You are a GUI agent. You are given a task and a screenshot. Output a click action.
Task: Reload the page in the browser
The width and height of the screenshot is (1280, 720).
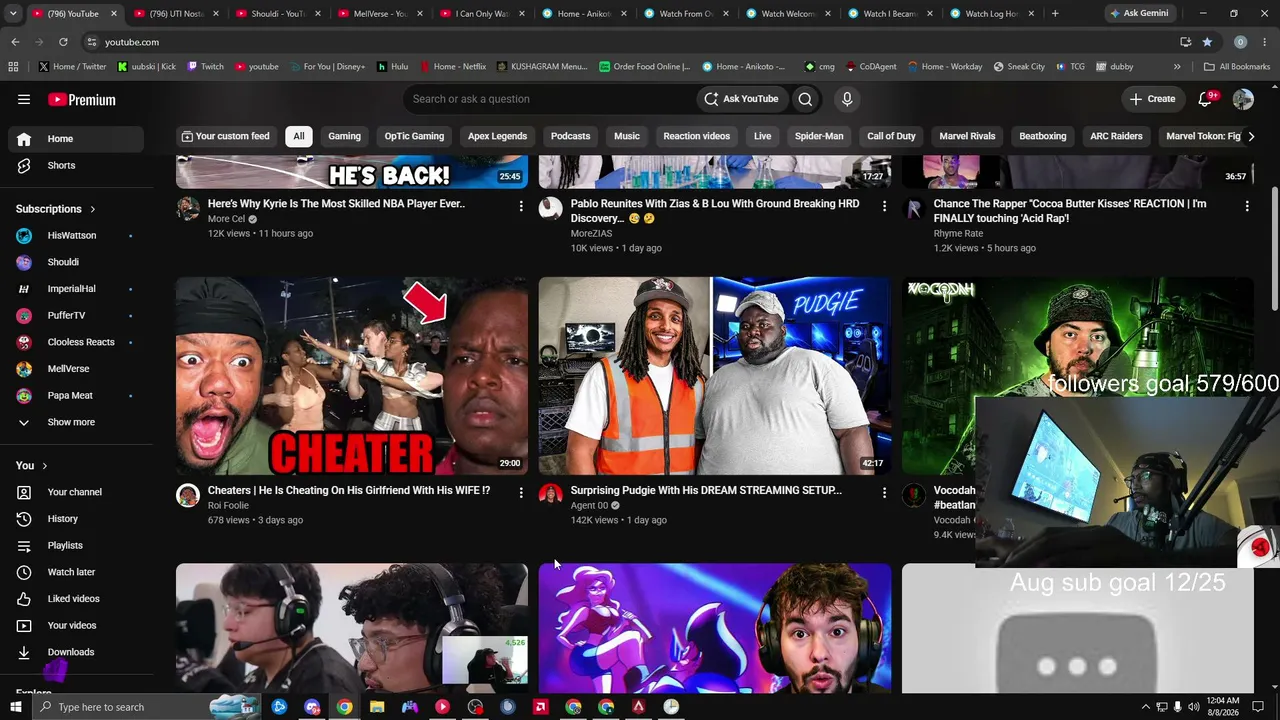(x=63, y=42)
